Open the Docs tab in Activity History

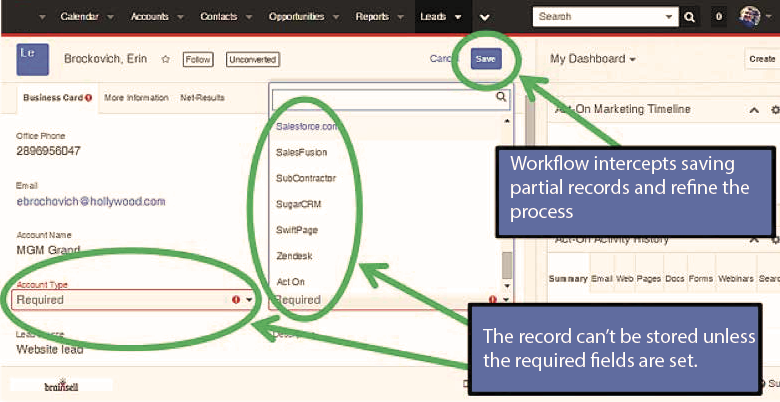coord(675,279)
